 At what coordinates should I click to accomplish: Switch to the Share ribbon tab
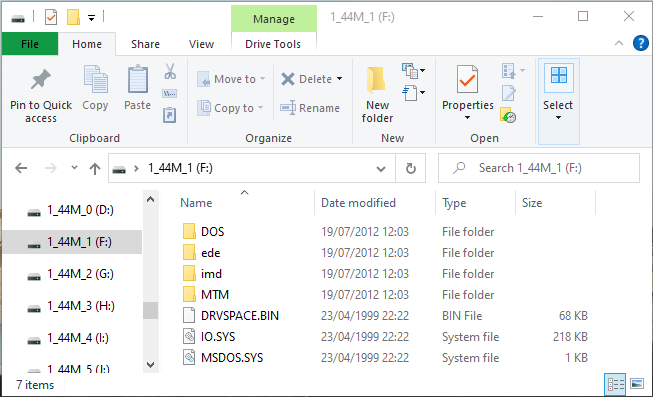(145, 44)
